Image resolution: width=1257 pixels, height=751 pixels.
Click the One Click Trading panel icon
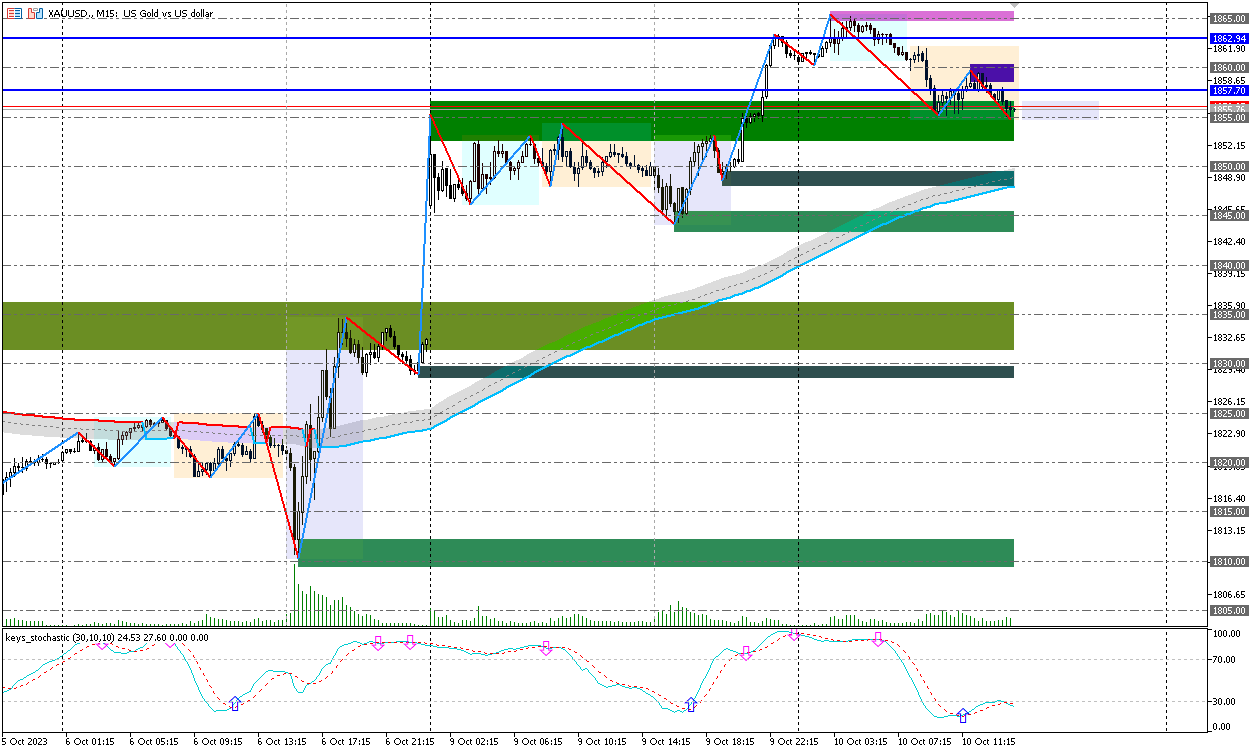(34, 14)
